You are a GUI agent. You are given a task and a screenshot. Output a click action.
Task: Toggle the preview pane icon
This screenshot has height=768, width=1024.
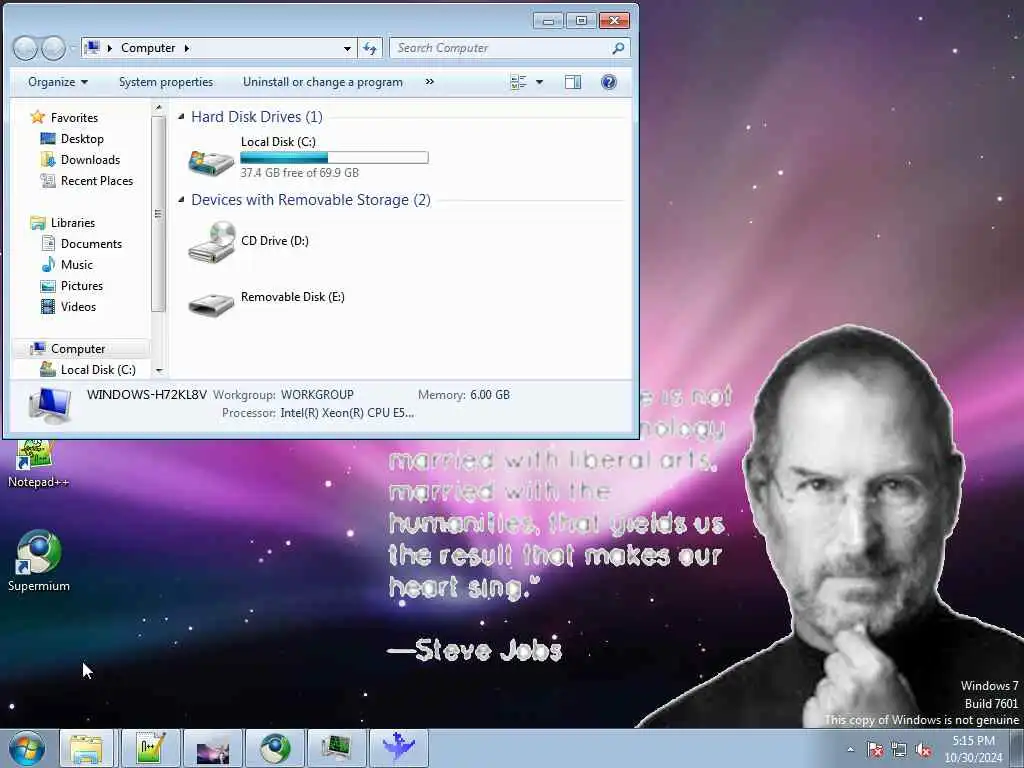click(573, 82)
